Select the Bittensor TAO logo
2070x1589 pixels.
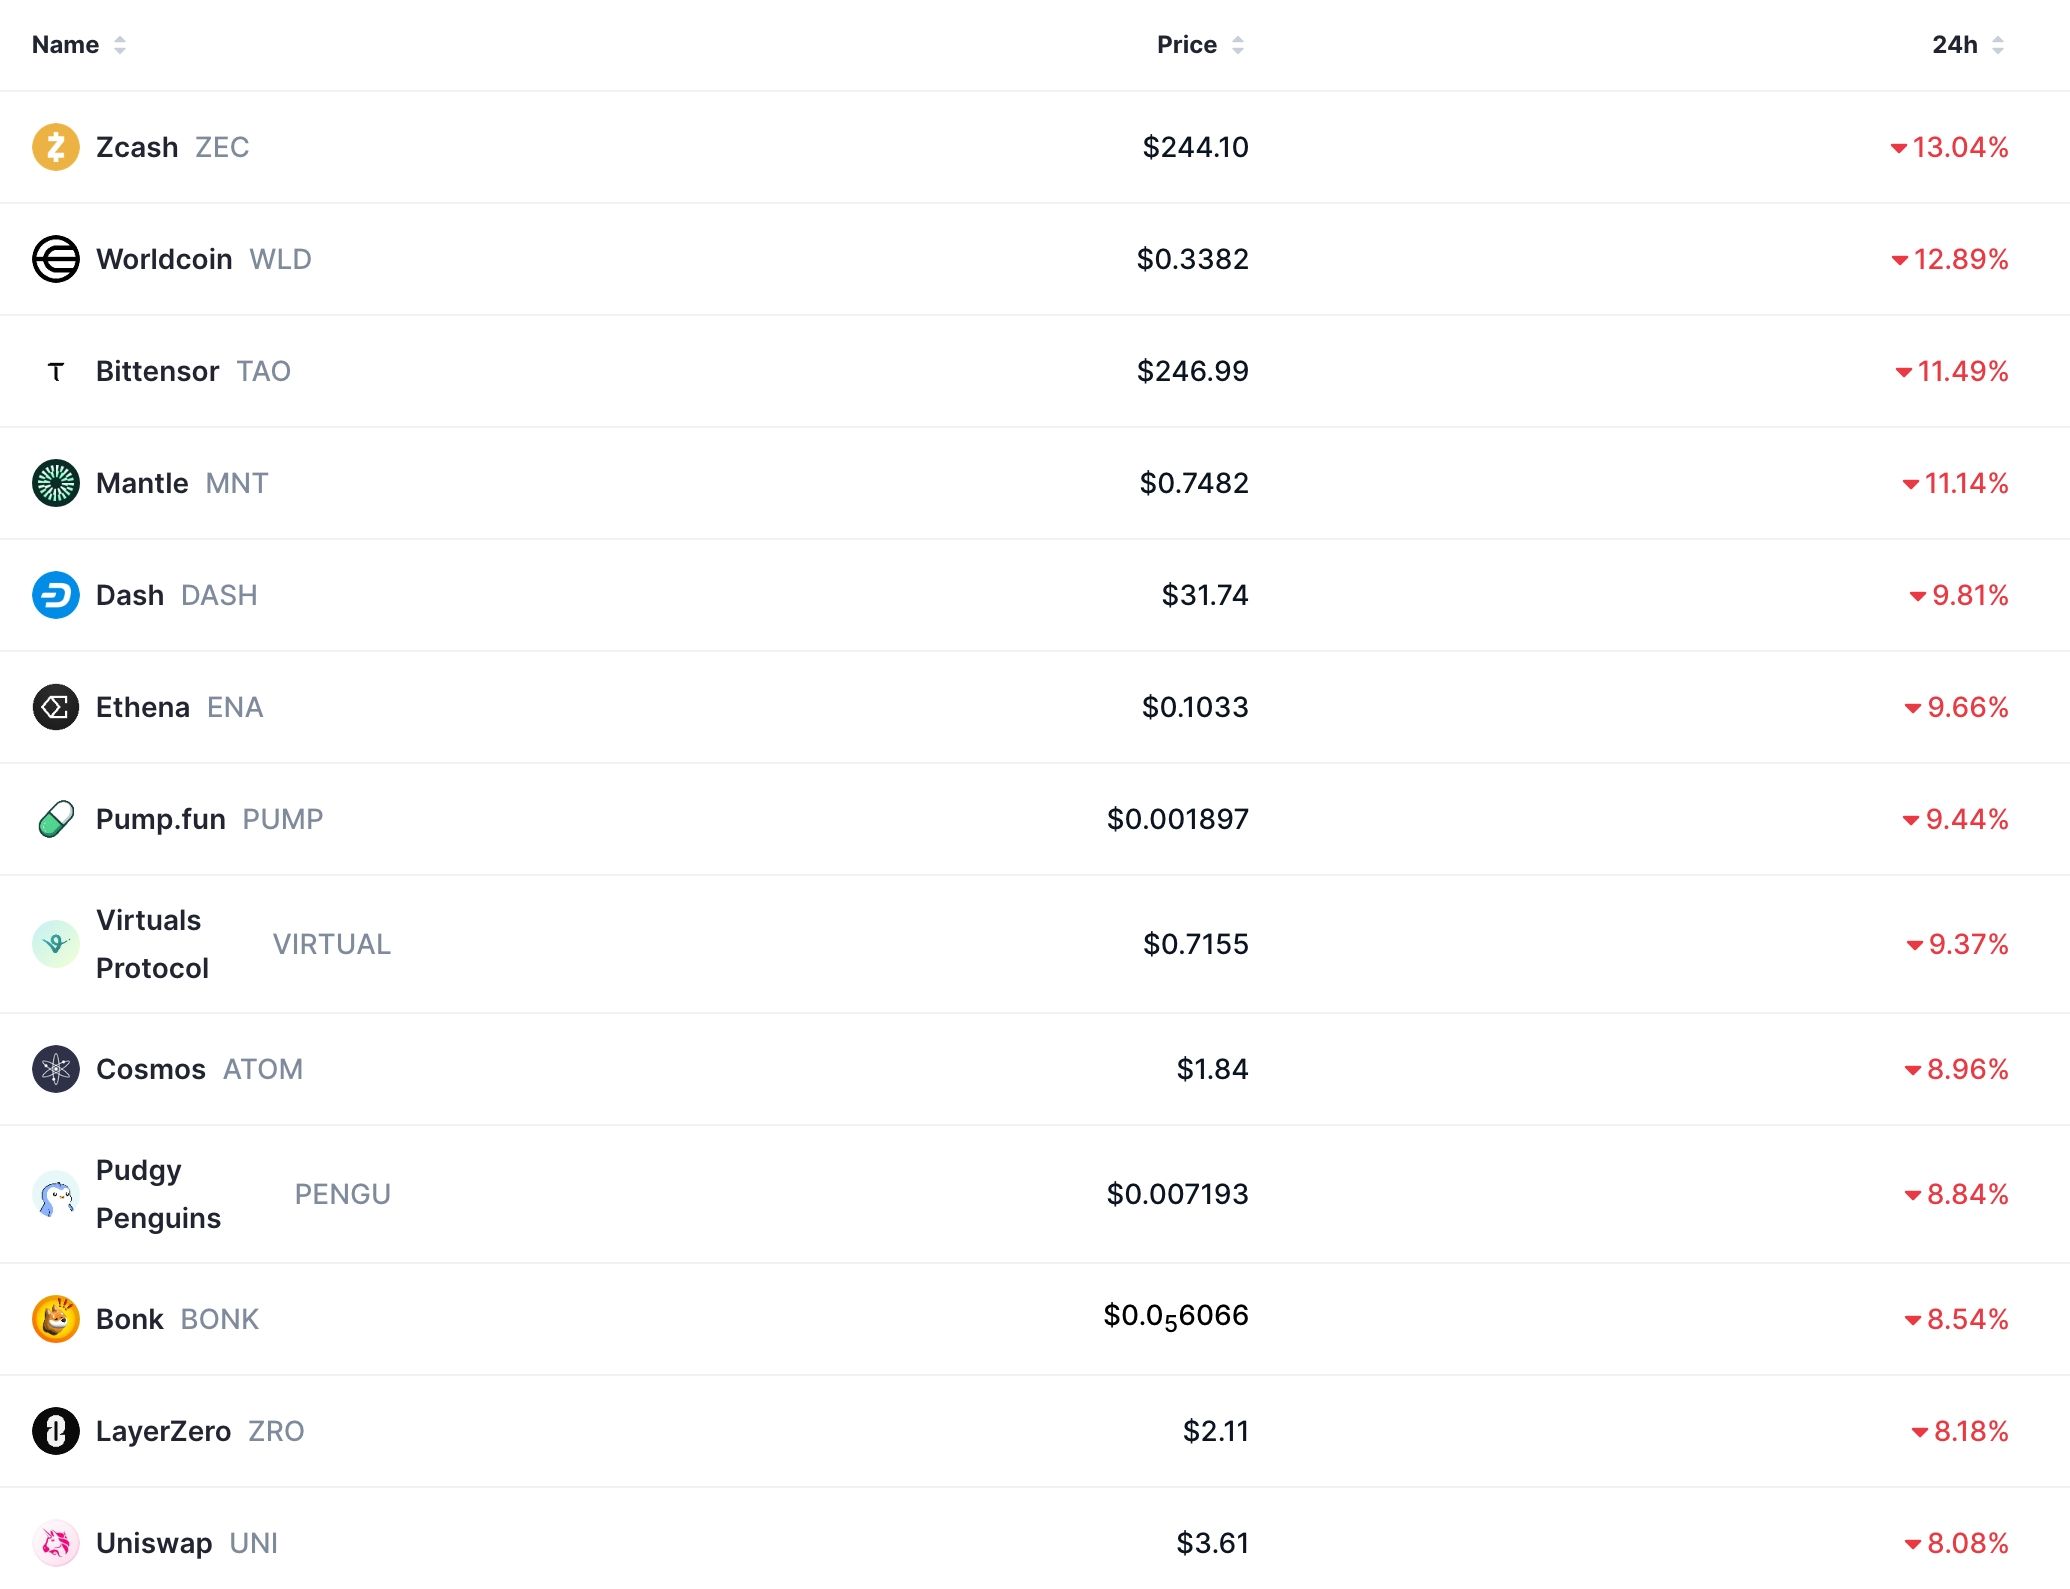click(57, 371)
